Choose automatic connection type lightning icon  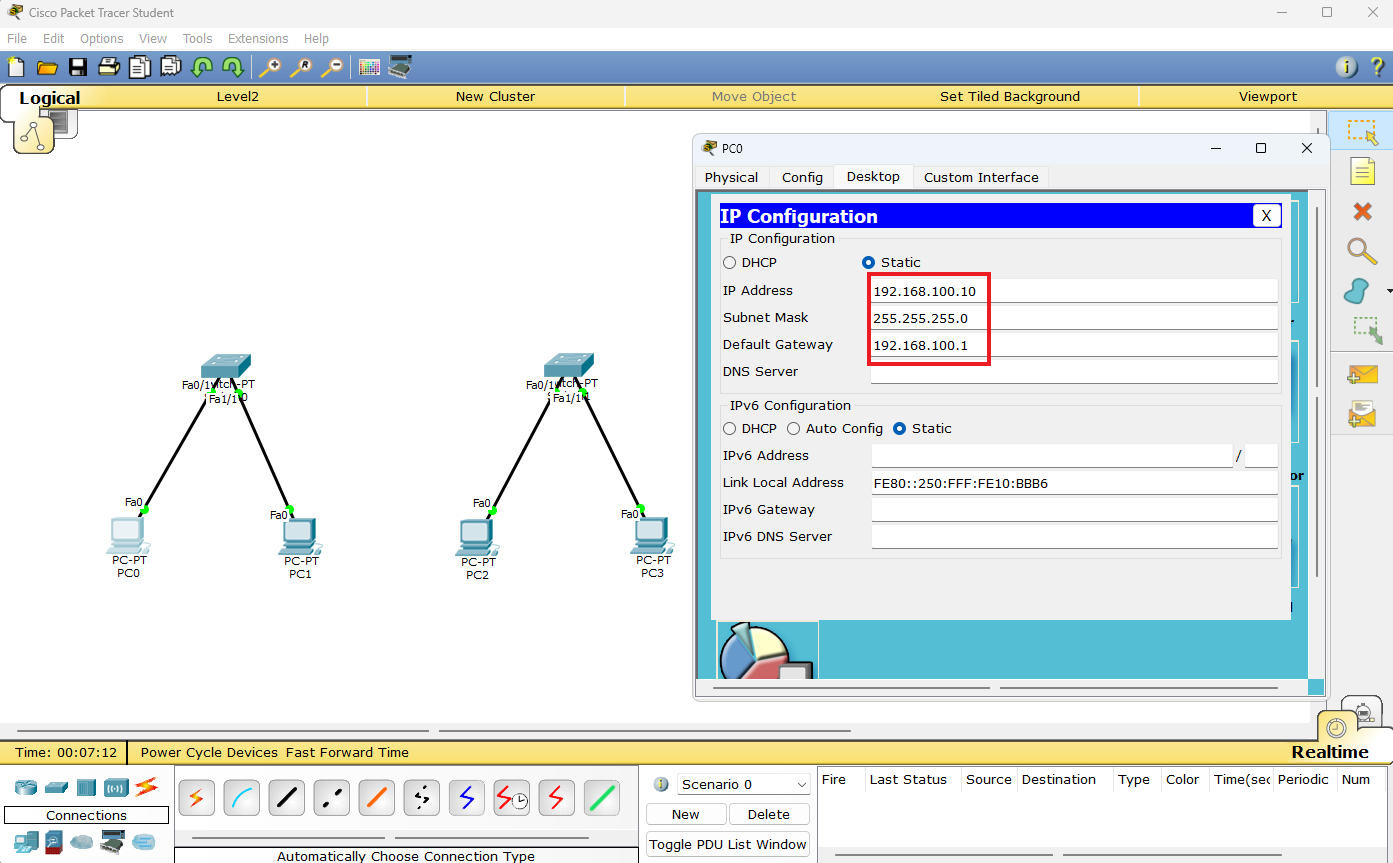click(196, 798)
